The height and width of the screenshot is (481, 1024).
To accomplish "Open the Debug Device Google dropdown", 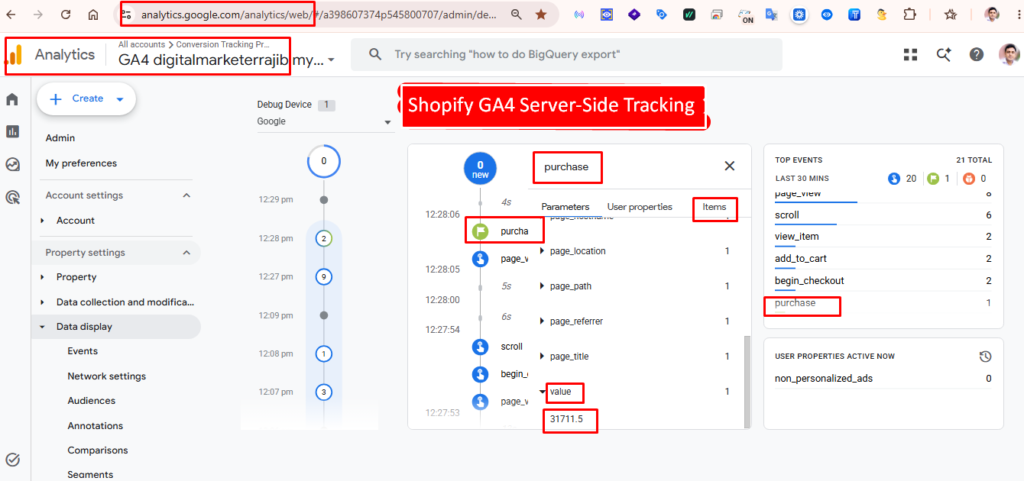I will [x=324, y=121].
